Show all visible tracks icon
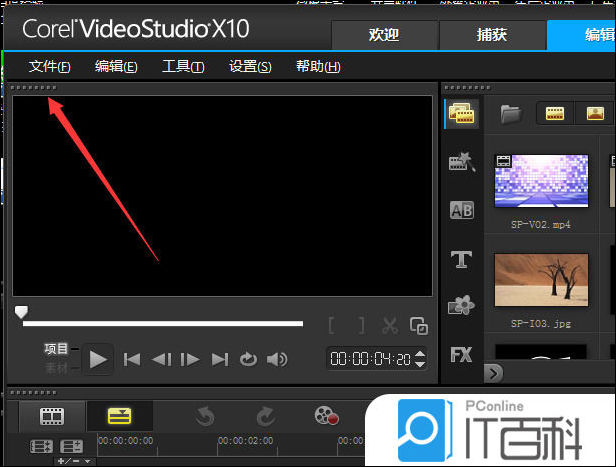 [42, 447]
